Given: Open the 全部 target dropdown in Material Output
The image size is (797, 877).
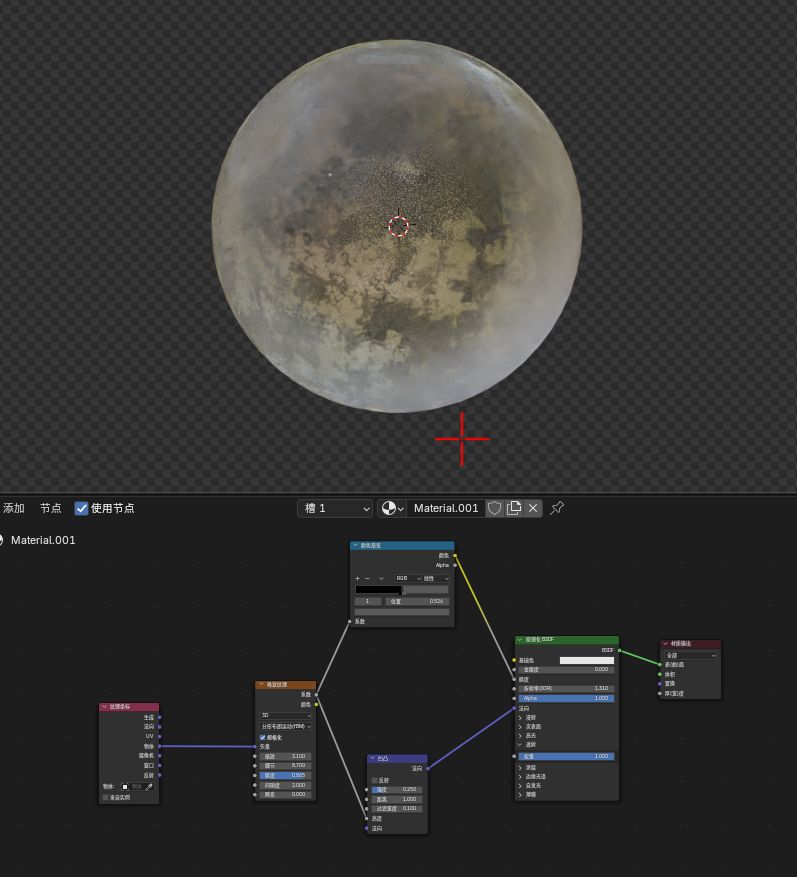Looking at the screenshot, I should (x=691, y=655).
